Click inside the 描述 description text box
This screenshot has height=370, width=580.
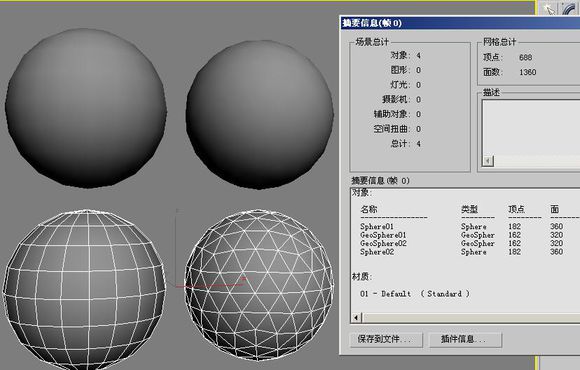(531, 128)
